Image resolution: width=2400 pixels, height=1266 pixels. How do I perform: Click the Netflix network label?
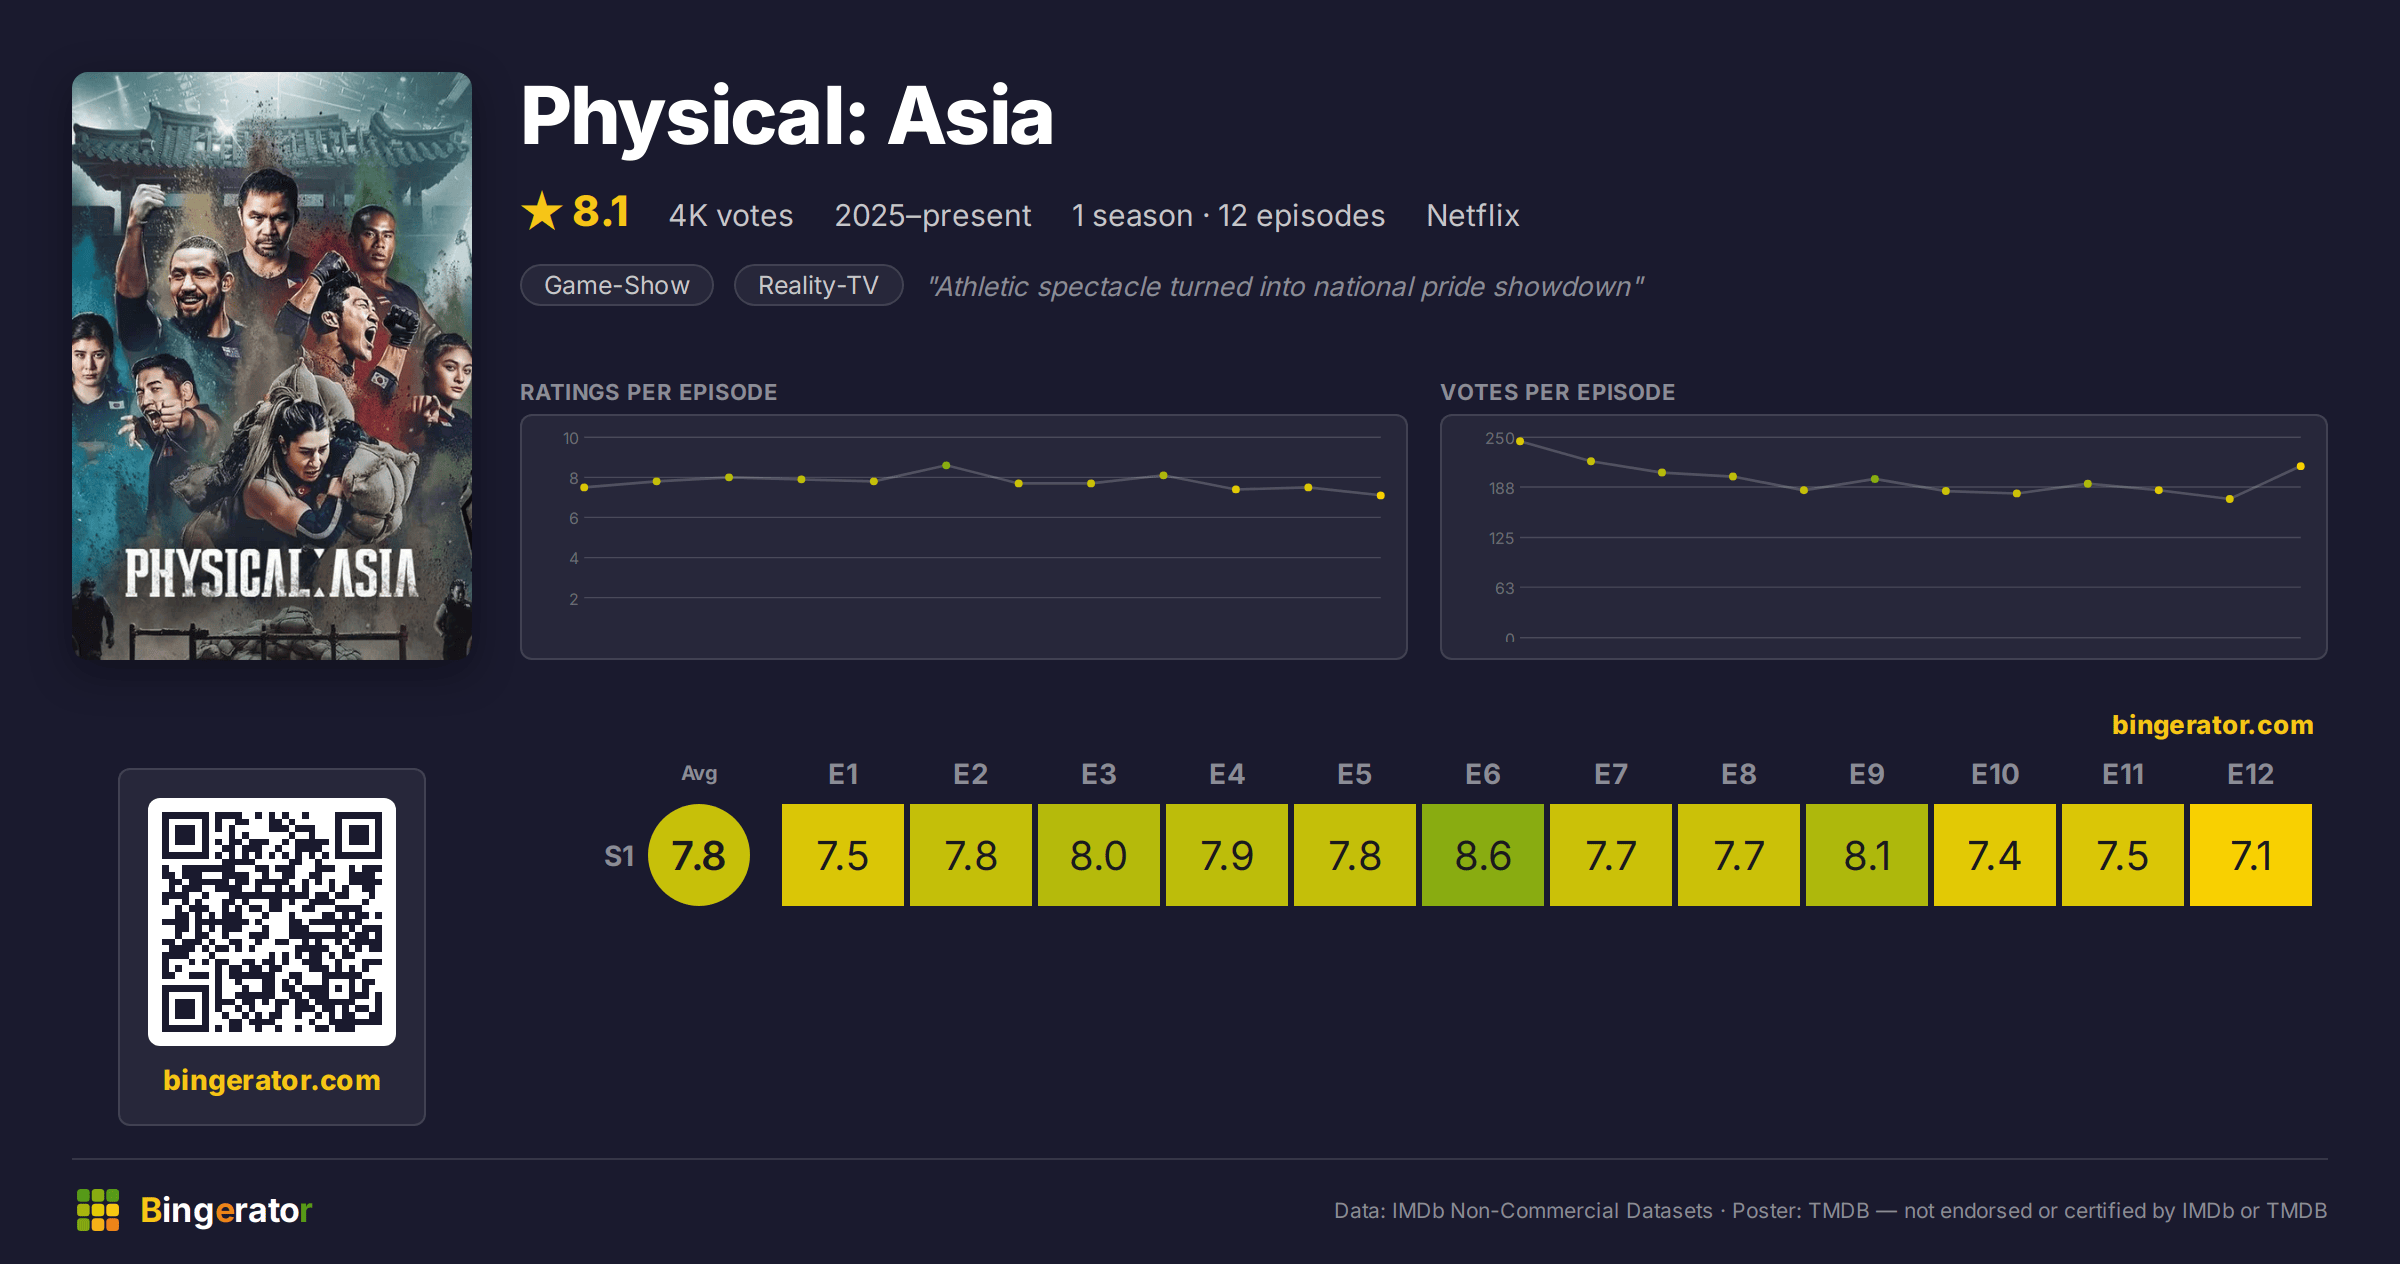(x=1473, y=215)
